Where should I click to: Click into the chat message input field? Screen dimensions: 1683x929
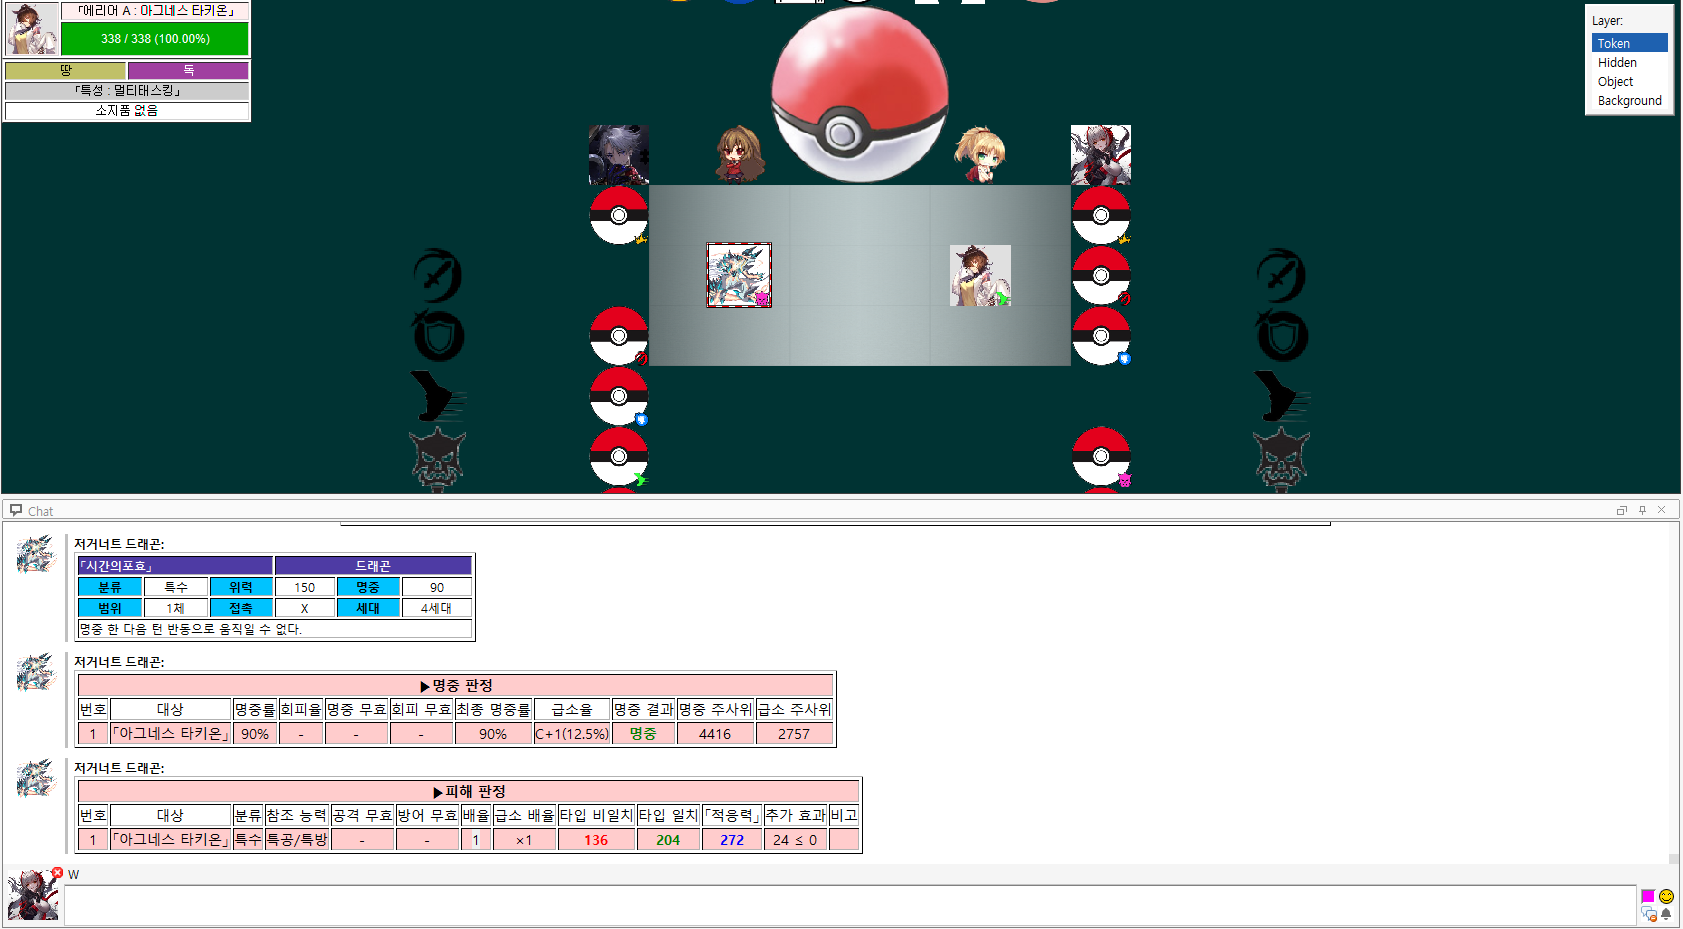coord(850,905)
